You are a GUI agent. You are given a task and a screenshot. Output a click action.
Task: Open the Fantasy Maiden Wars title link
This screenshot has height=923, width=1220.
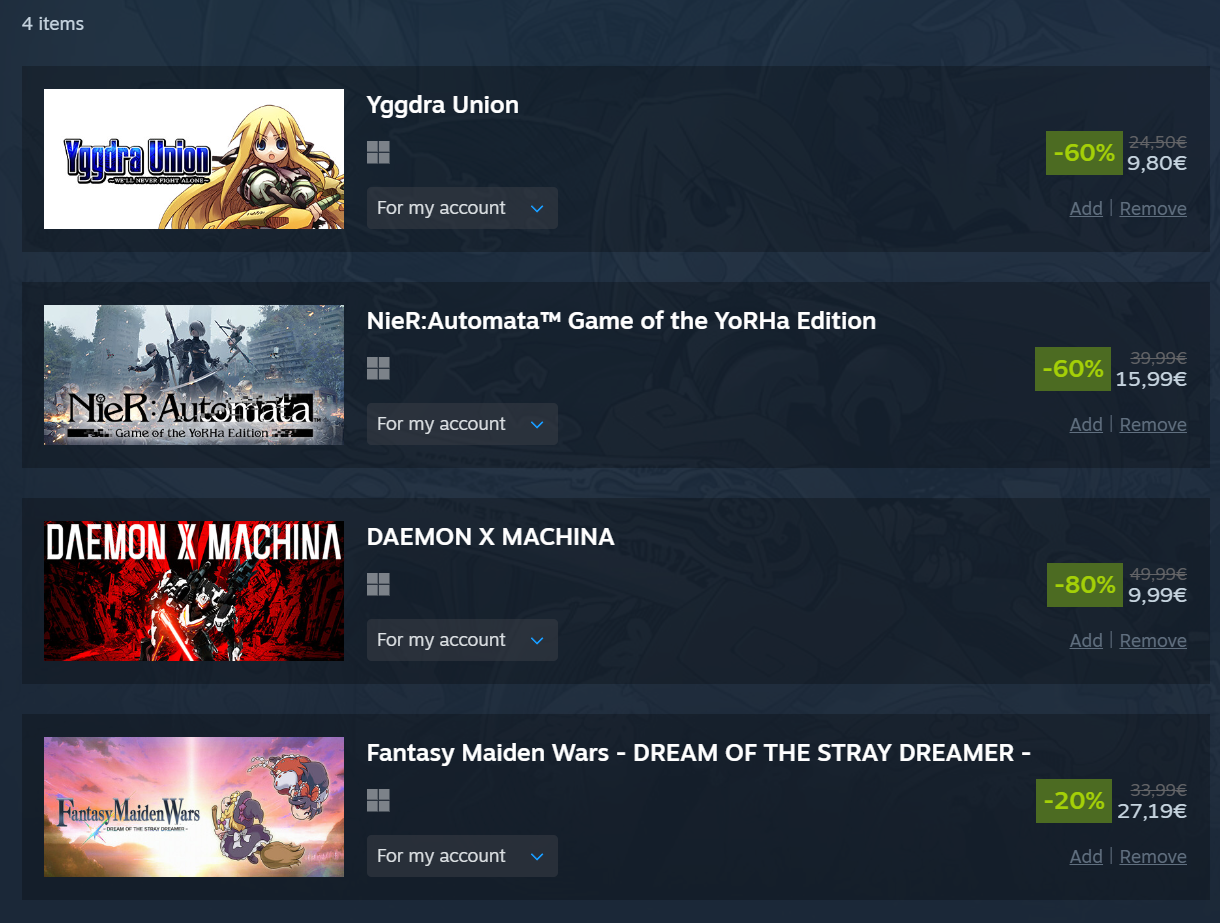tap(699, 752)
